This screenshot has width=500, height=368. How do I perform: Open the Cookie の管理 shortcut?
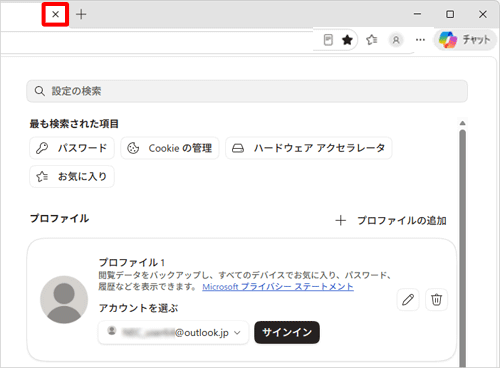coord(170,148)
